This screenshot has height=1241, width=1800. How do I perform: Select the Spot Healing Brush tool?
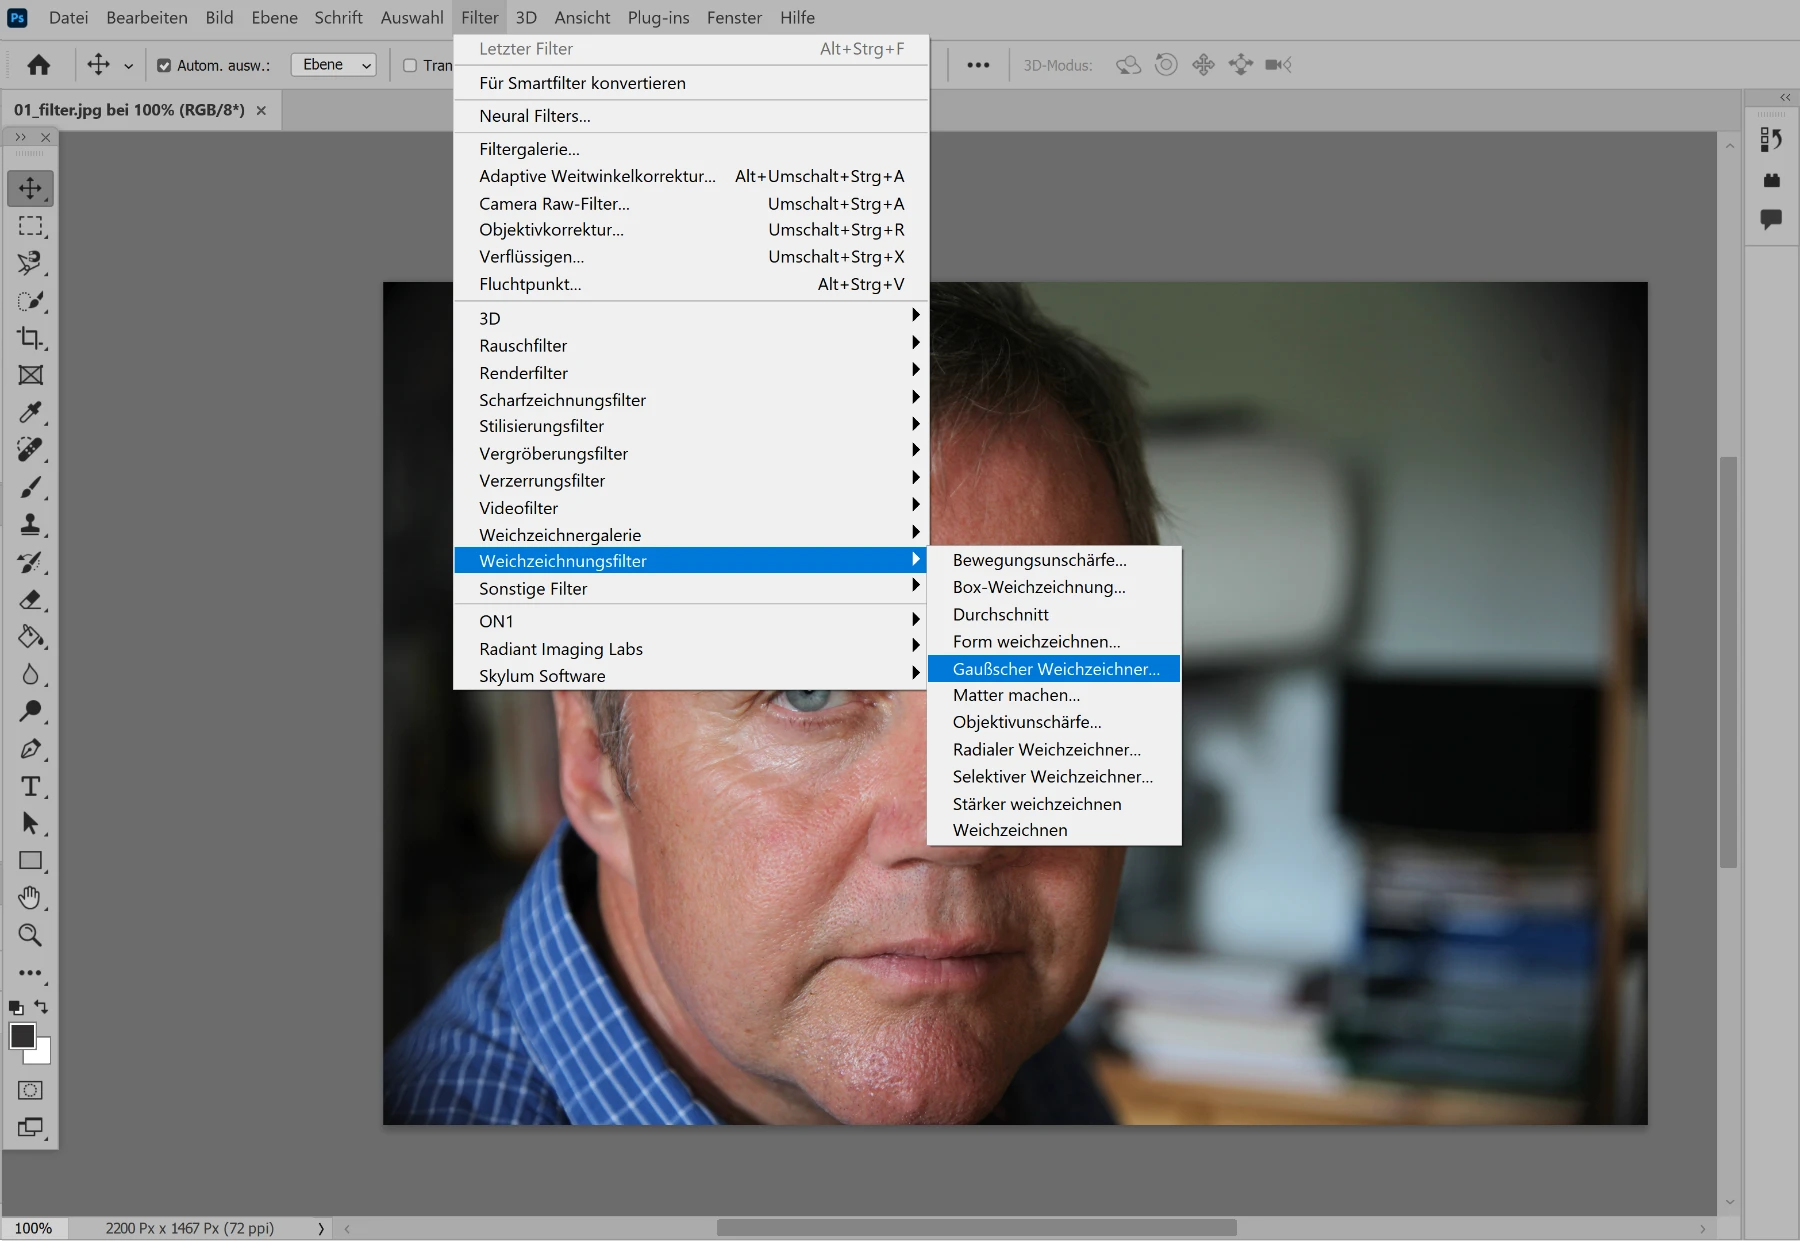click(30, 450)
